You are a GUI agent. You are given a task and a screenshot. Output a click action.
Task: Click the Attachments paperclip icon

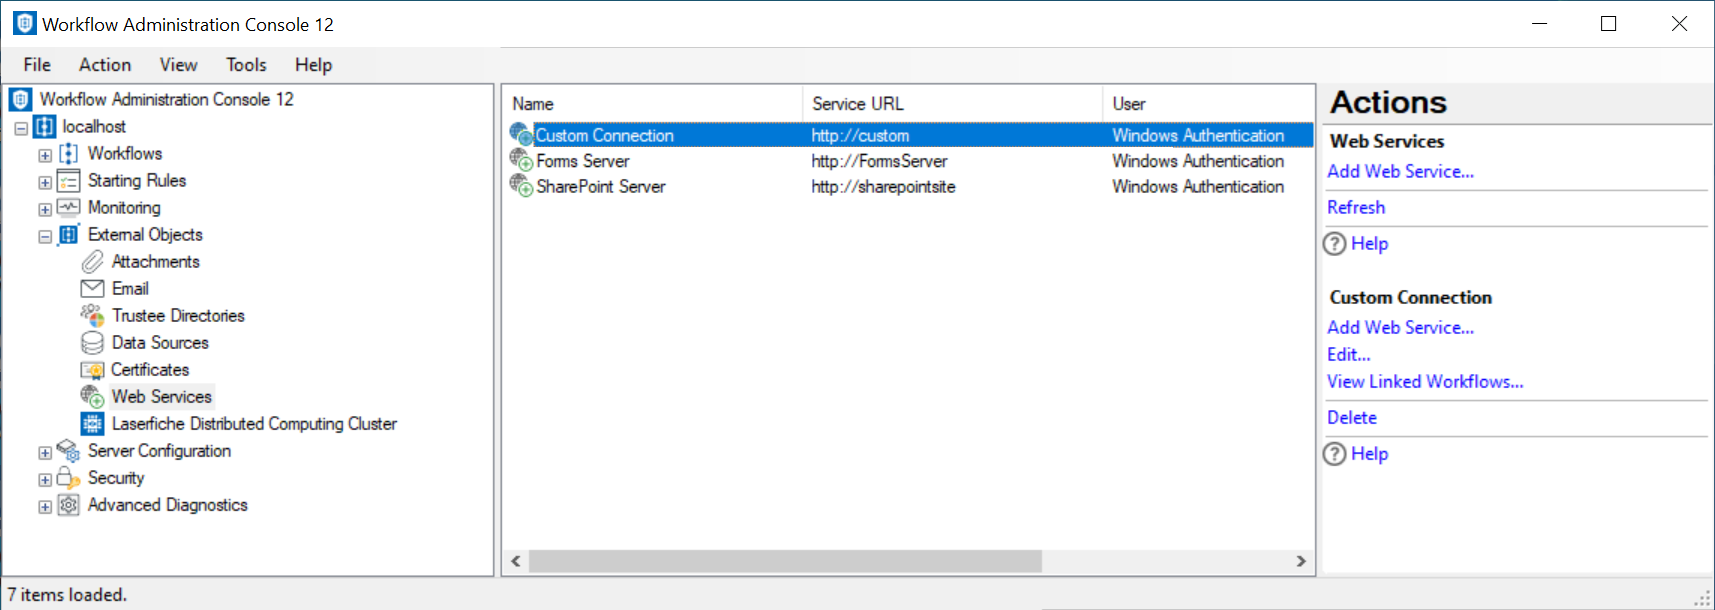click(92, 262)
